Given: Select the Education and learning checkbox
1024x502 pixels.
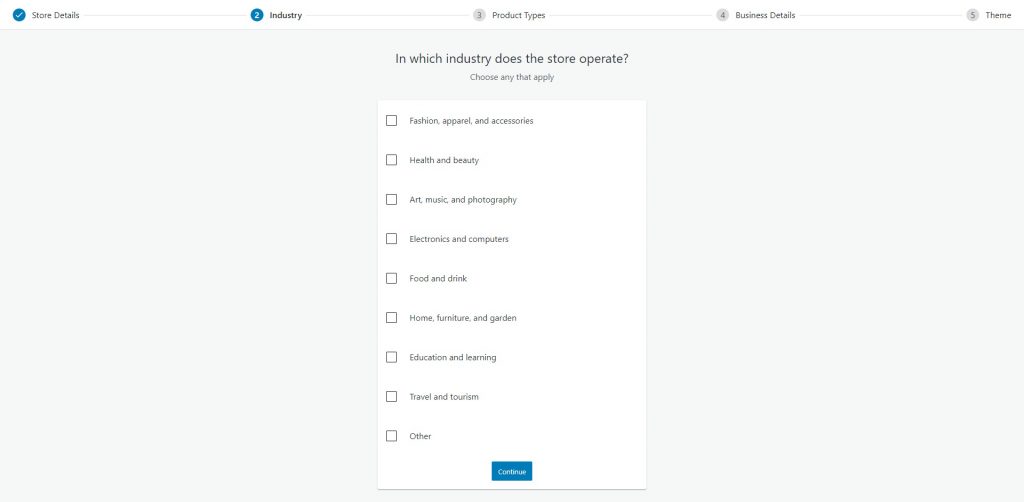Looking at the screenshot, I should [x=391, y=357].
